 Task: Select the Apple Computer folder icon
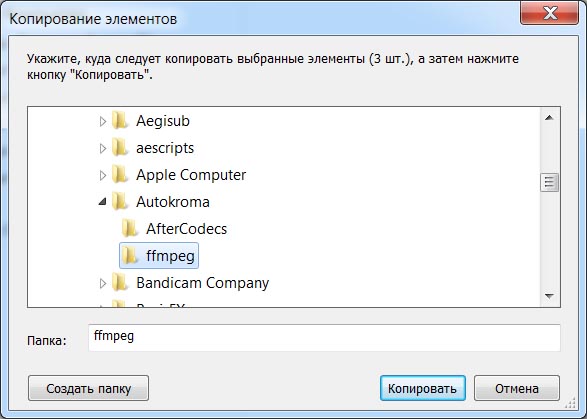point(120,174)
